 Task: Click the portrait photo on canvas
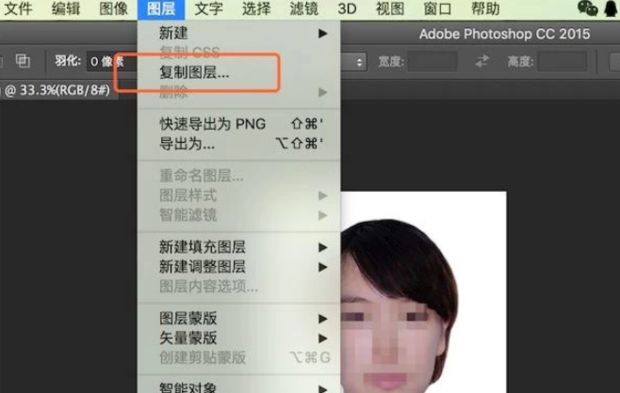click(423, 293)
